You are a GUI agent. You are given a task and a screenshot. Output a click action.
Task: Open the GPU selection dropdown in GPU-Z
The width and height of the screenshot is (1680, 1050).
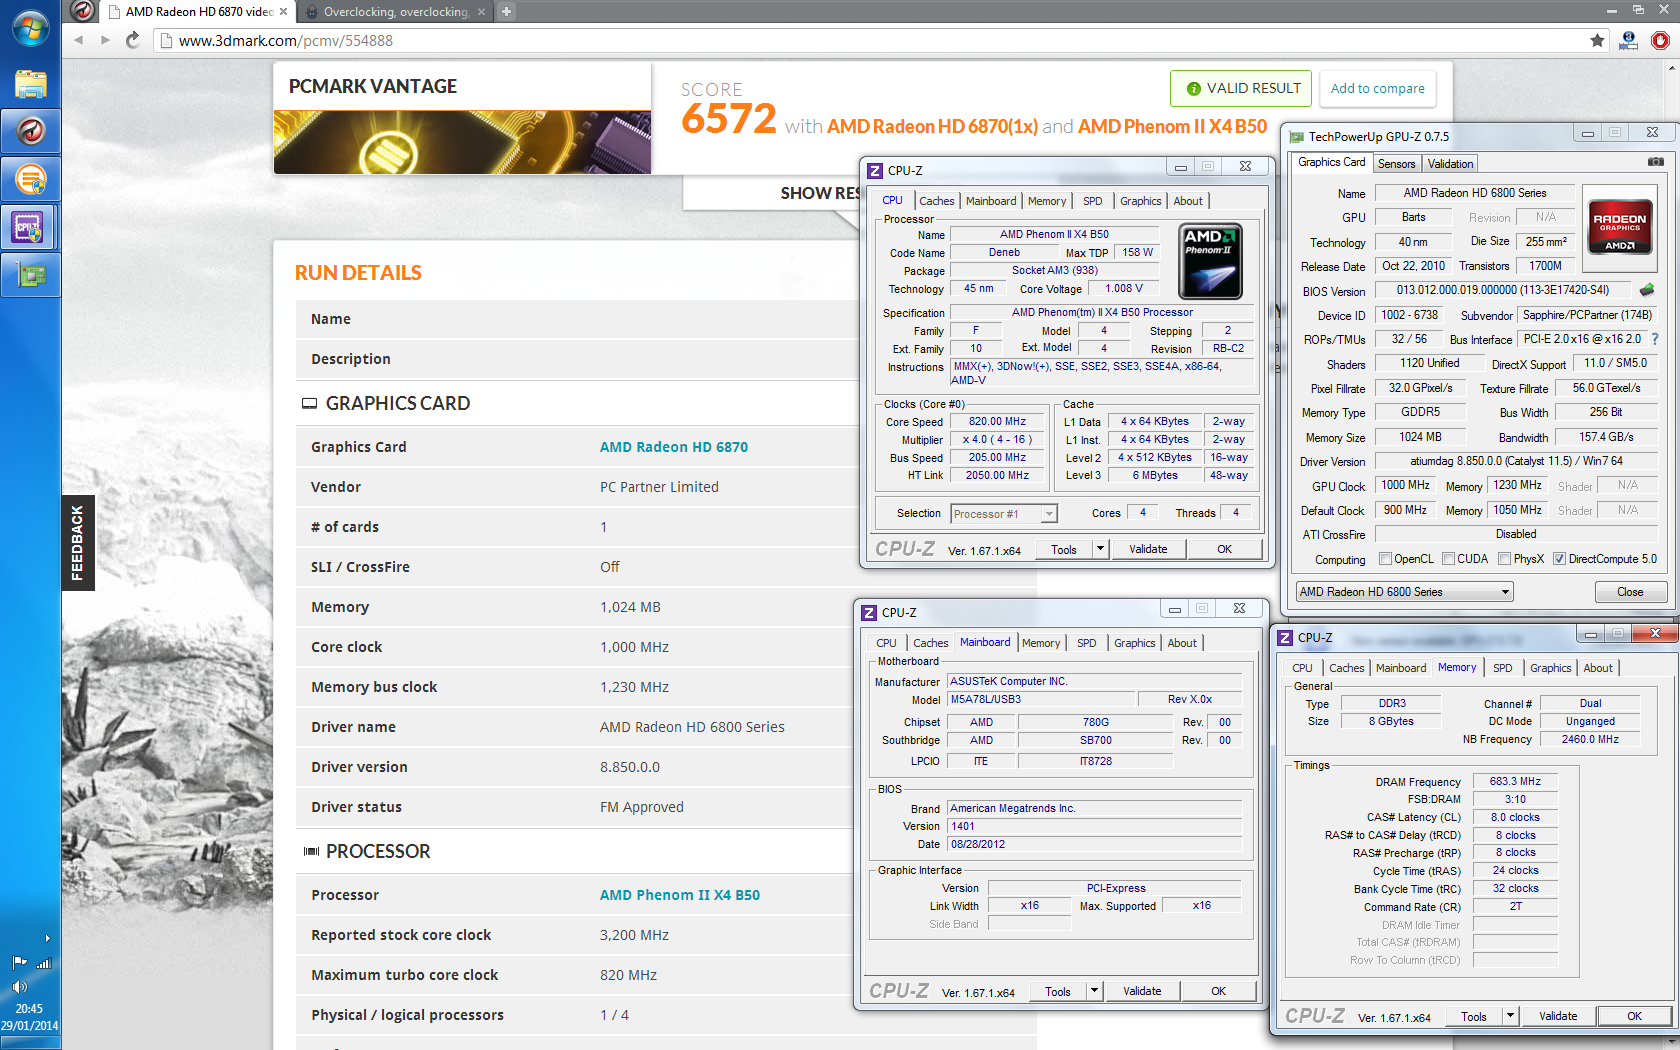click(x=1404, y=592)
